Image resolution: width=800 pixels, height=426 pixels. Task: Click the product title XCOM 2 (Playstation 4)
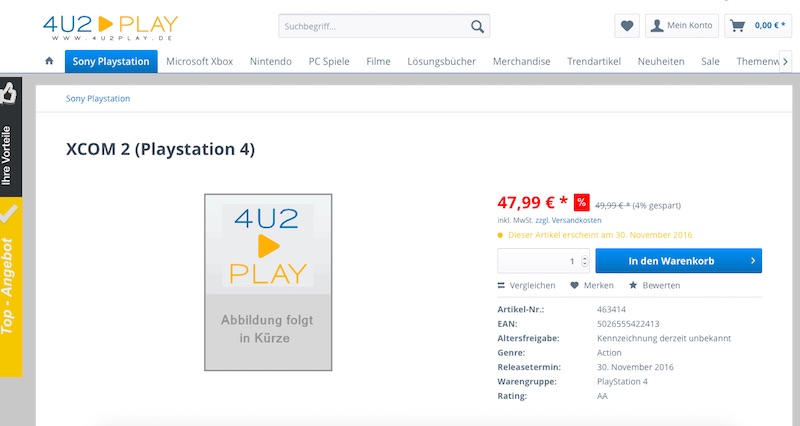pyautogui.click(x=160, y=149)
